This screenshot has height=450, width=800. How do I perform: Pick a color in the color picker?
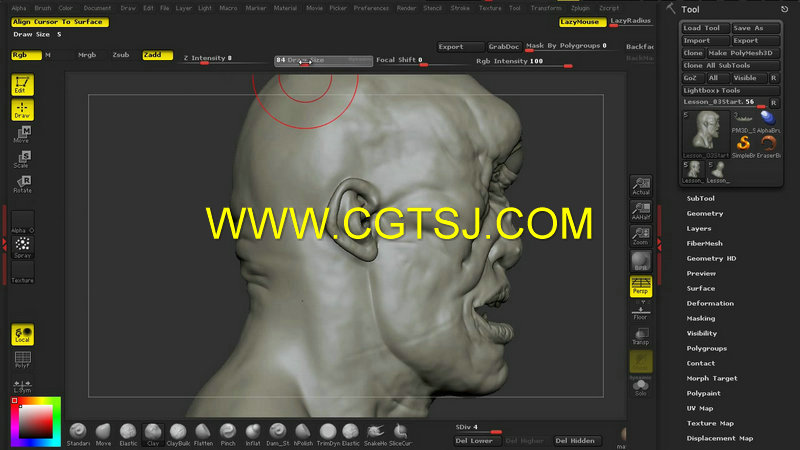[x=36, y=422]
